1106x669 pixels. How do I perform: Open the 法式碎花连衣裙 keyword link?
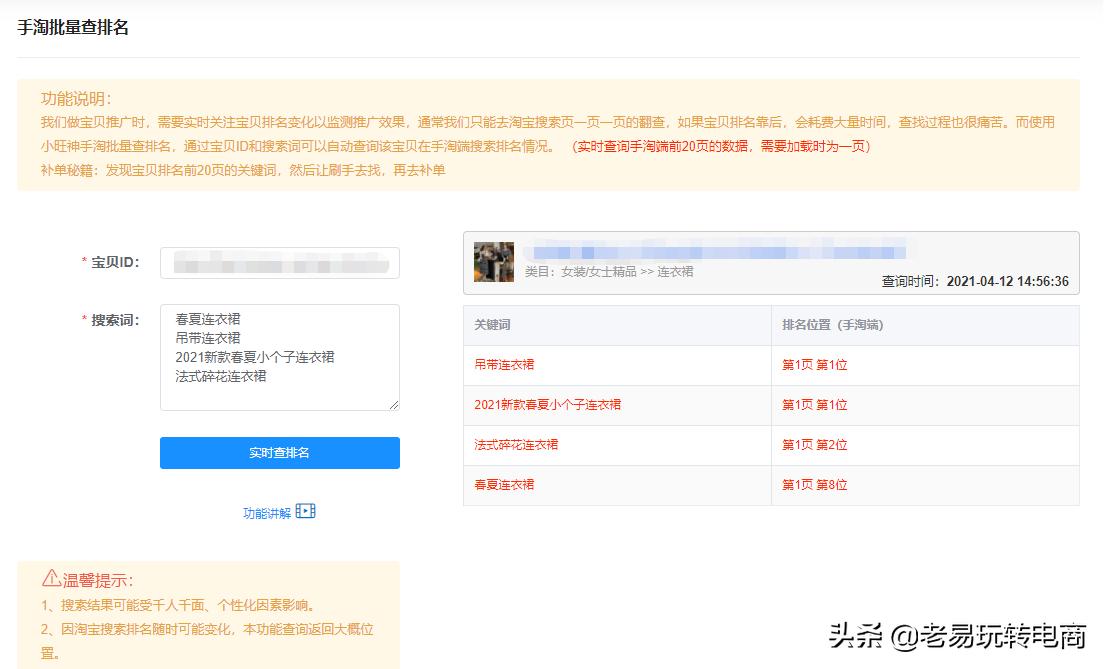[516, 445]
